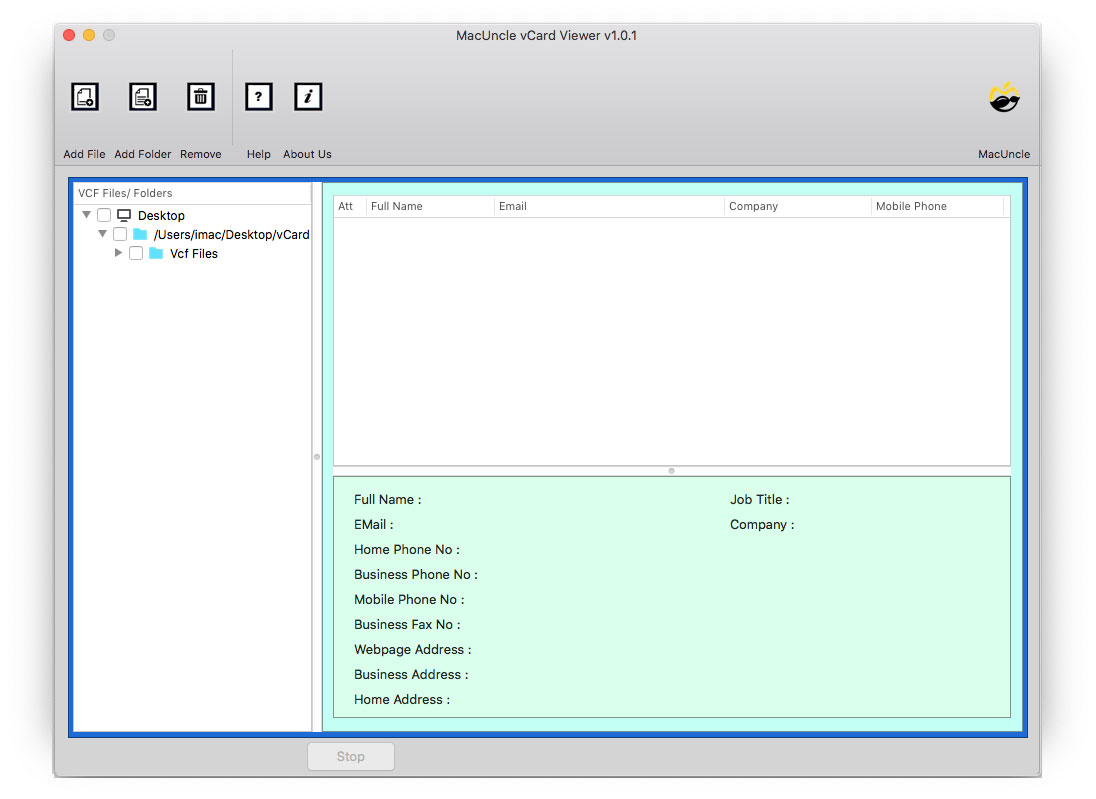Check the /Users/imac/Desktop/vCard folder checkbox
1096x799 pixels.
point(120,235)
